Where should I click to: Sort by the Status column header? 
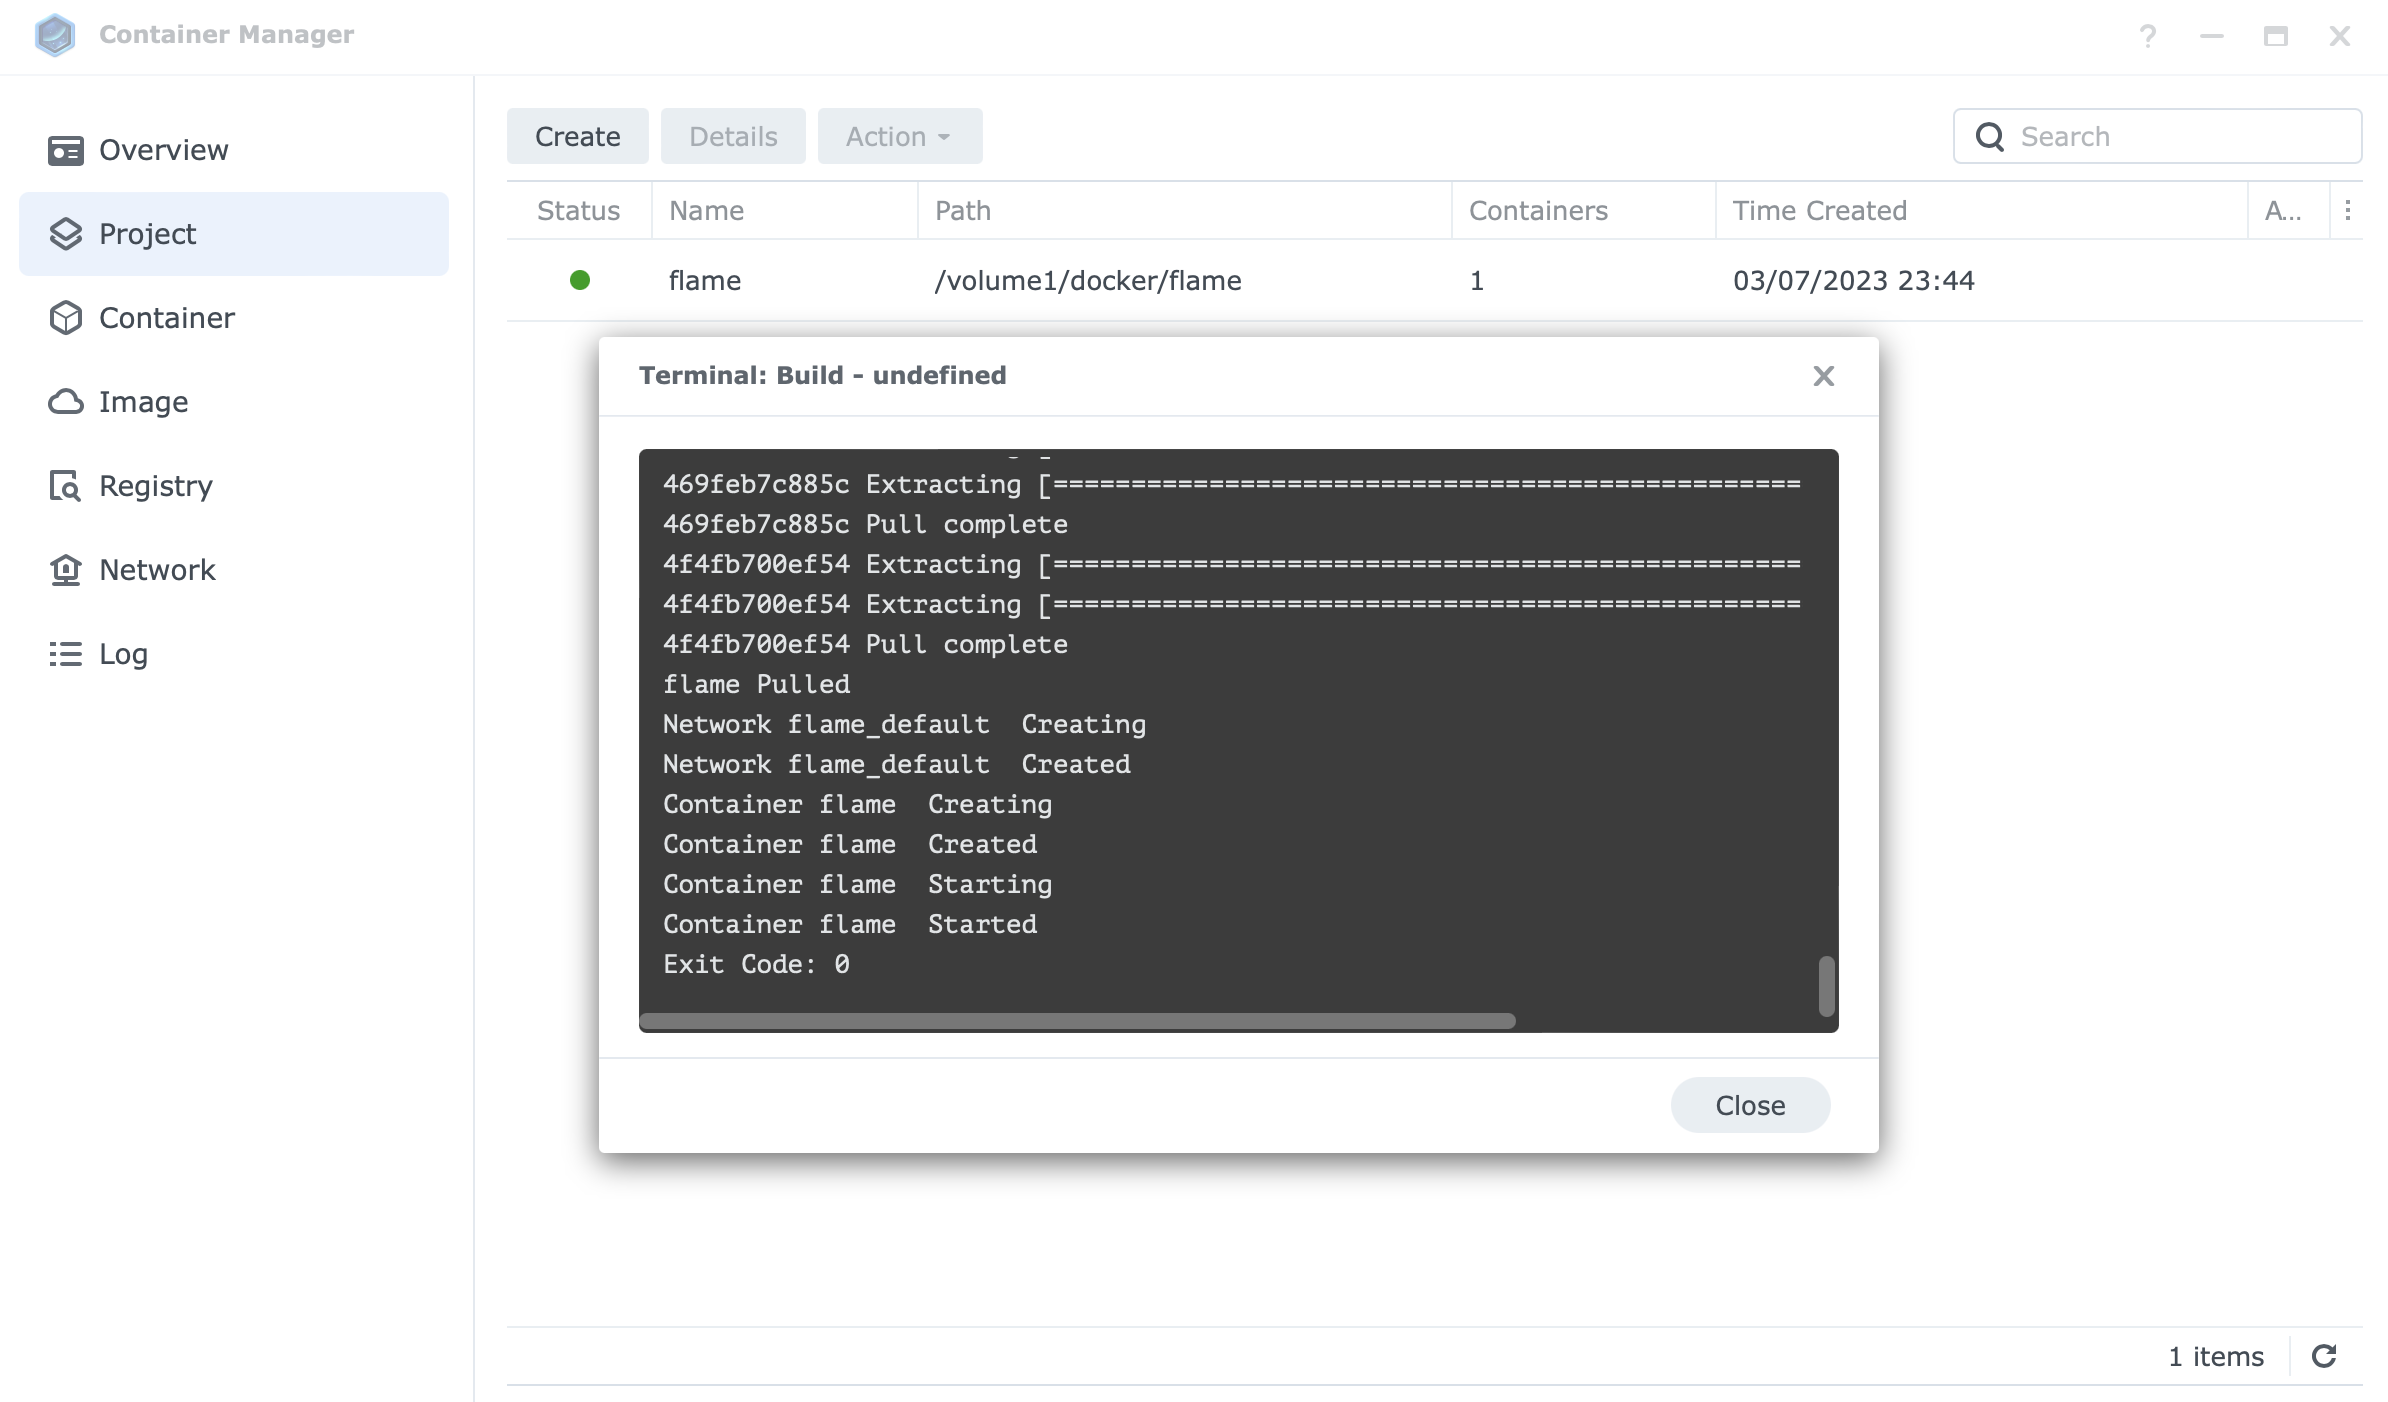coord(579,210)
